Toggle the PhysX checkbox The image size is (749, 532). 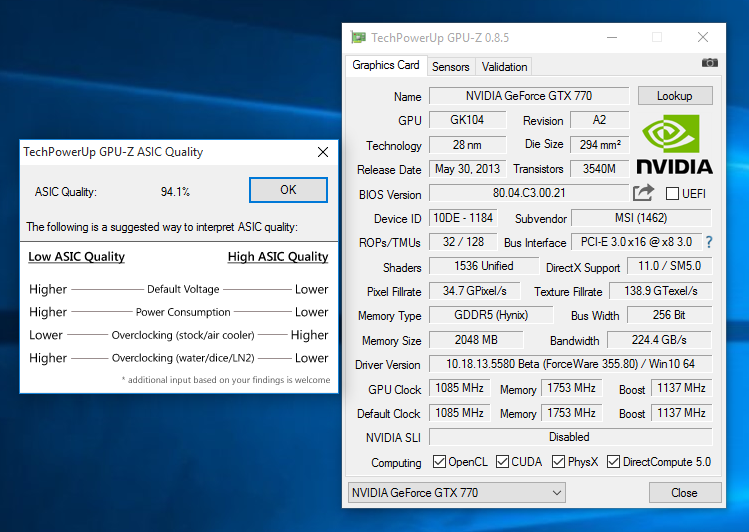coord(558,462)
